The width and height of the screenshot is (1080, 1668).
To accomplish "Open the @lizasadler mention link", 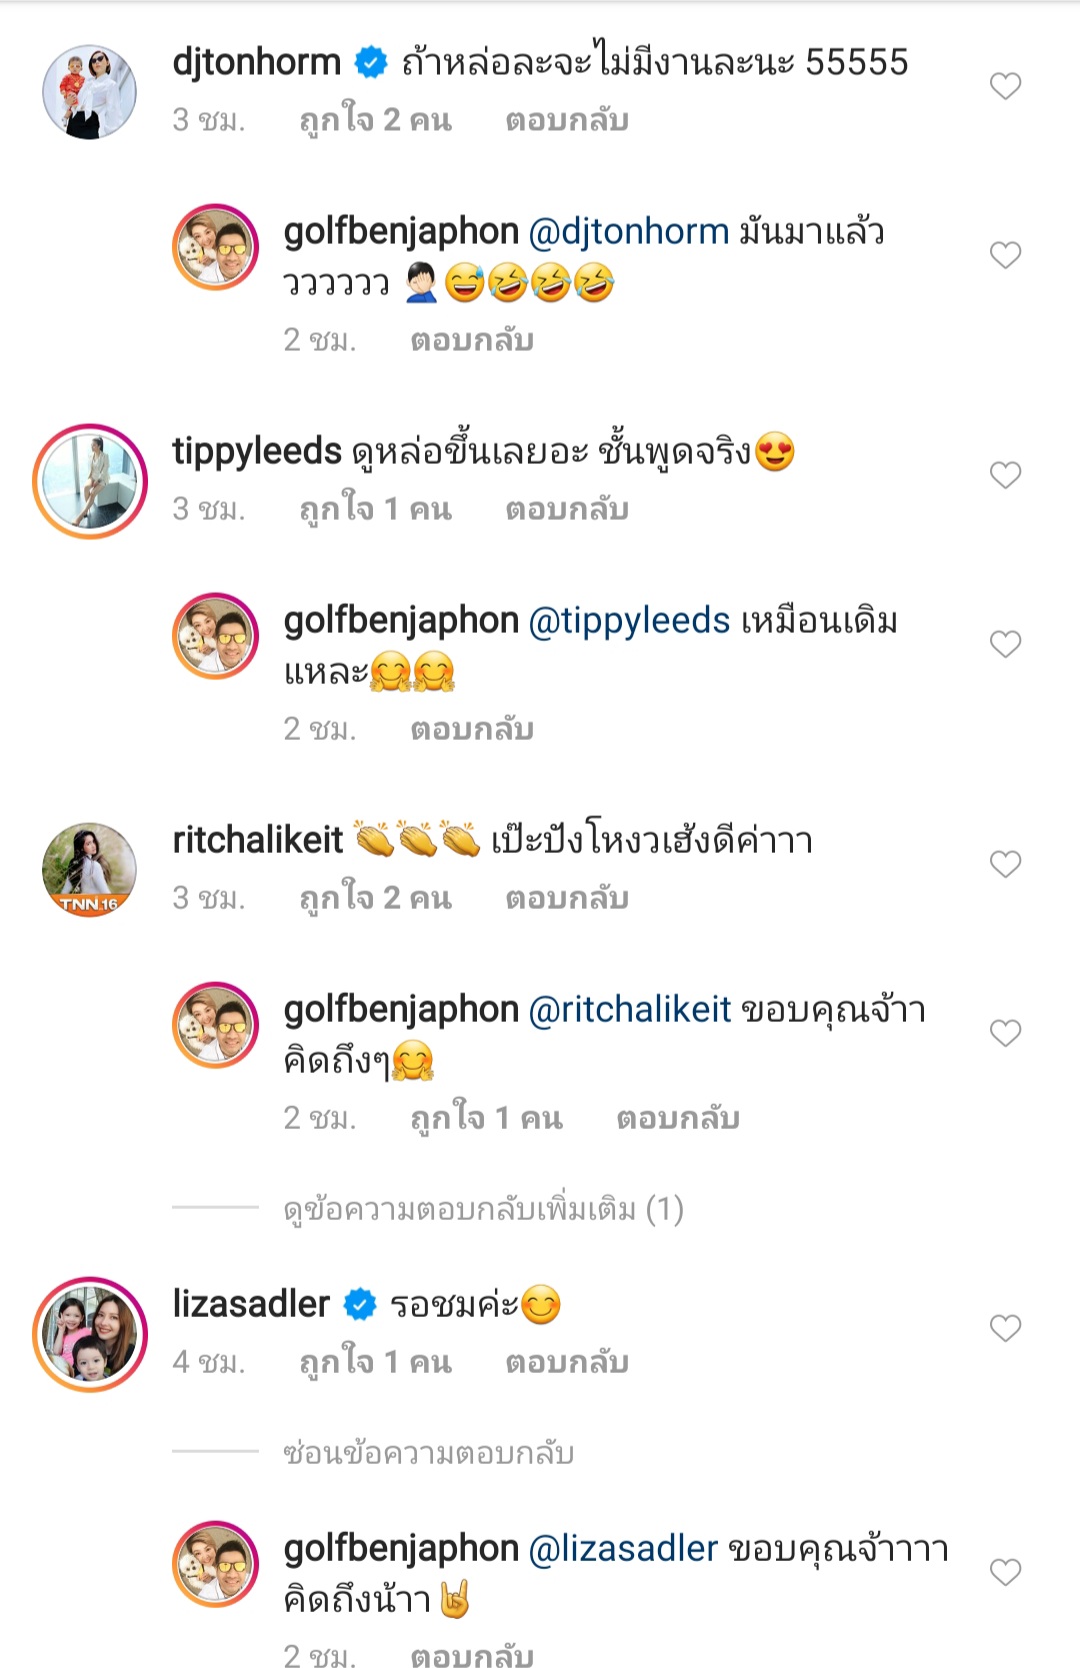I will (x=622, y=1549).
